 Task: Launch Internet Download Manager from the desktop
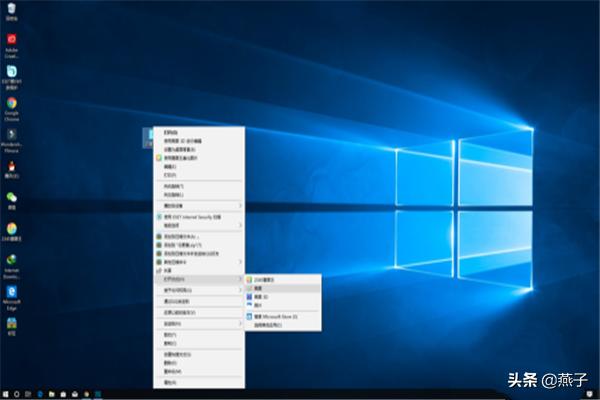click(11, 266)
